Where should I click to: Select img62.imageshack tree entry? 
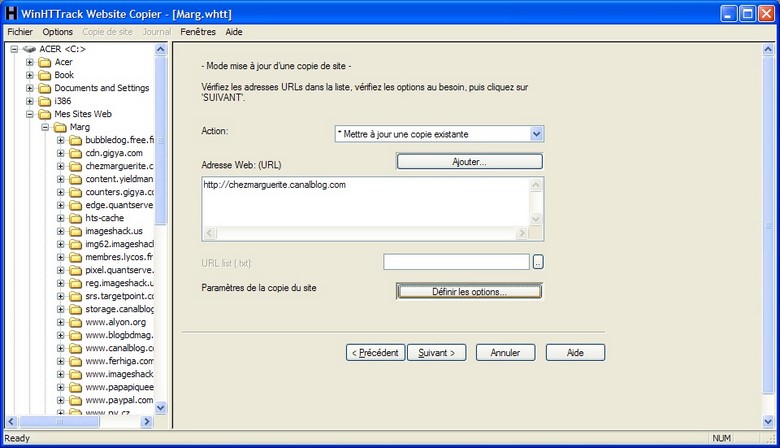[119, 244]
